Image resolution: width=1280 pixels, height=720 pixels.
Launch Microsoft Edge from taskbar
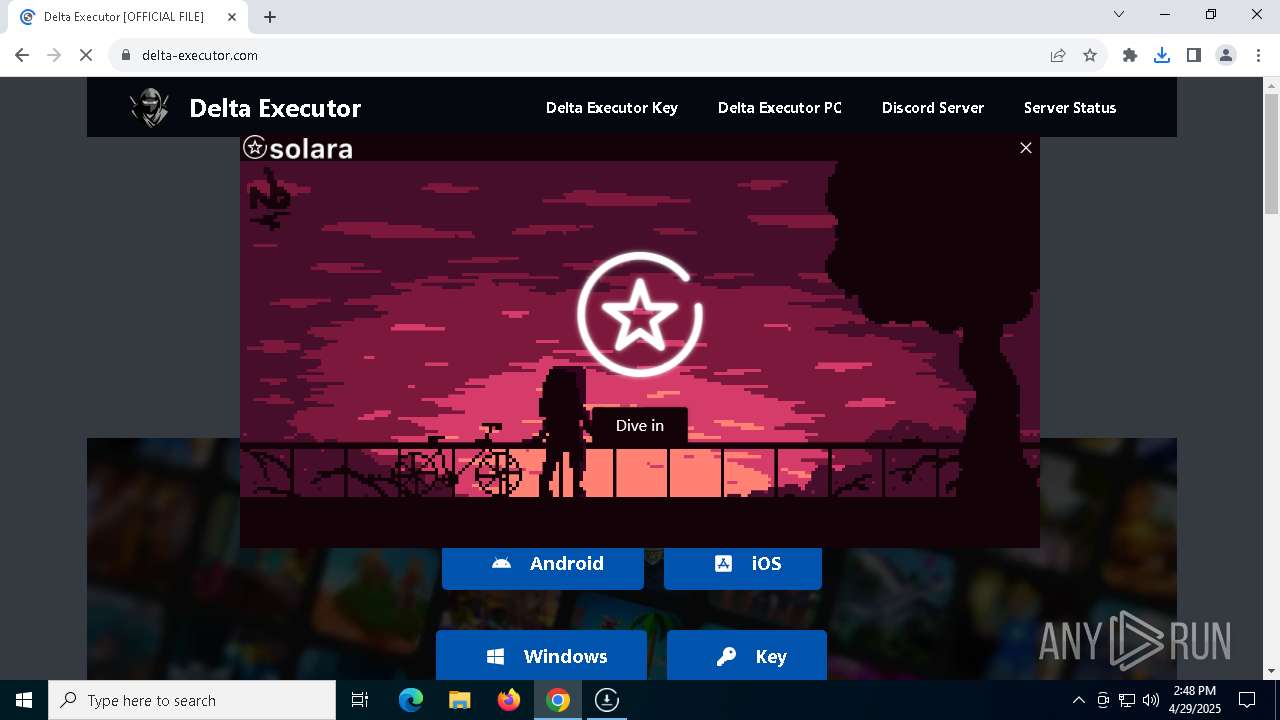[411, 700]
